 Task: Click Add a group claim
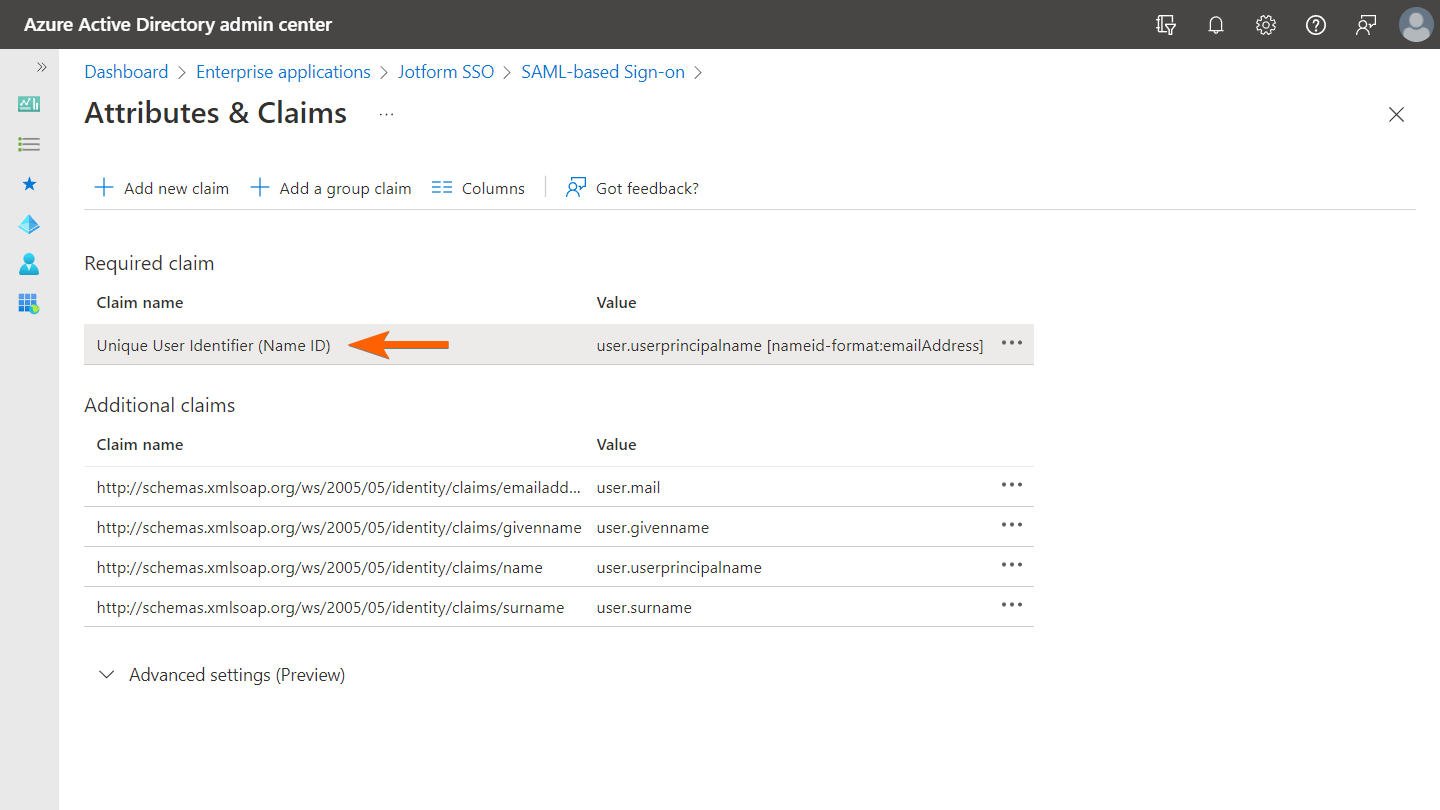(x=331, y=188)
